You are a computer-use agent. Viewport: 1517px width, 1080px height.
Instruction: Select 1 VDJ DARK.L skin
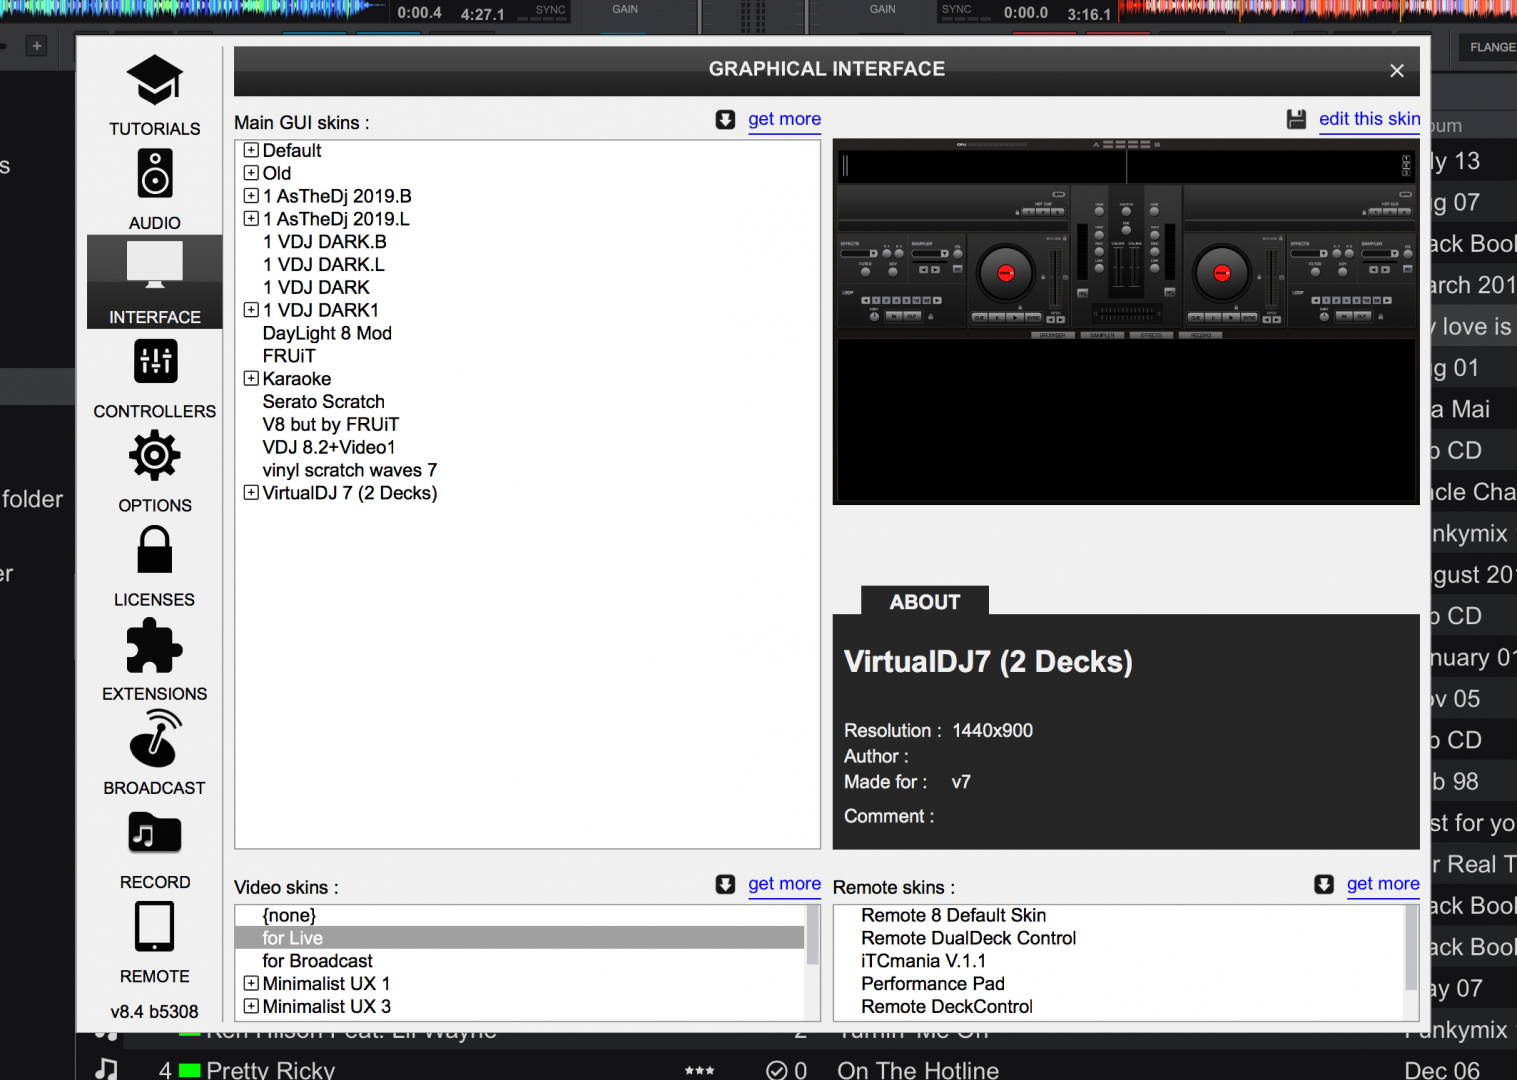pyautogui.click(x=323, y=265)
